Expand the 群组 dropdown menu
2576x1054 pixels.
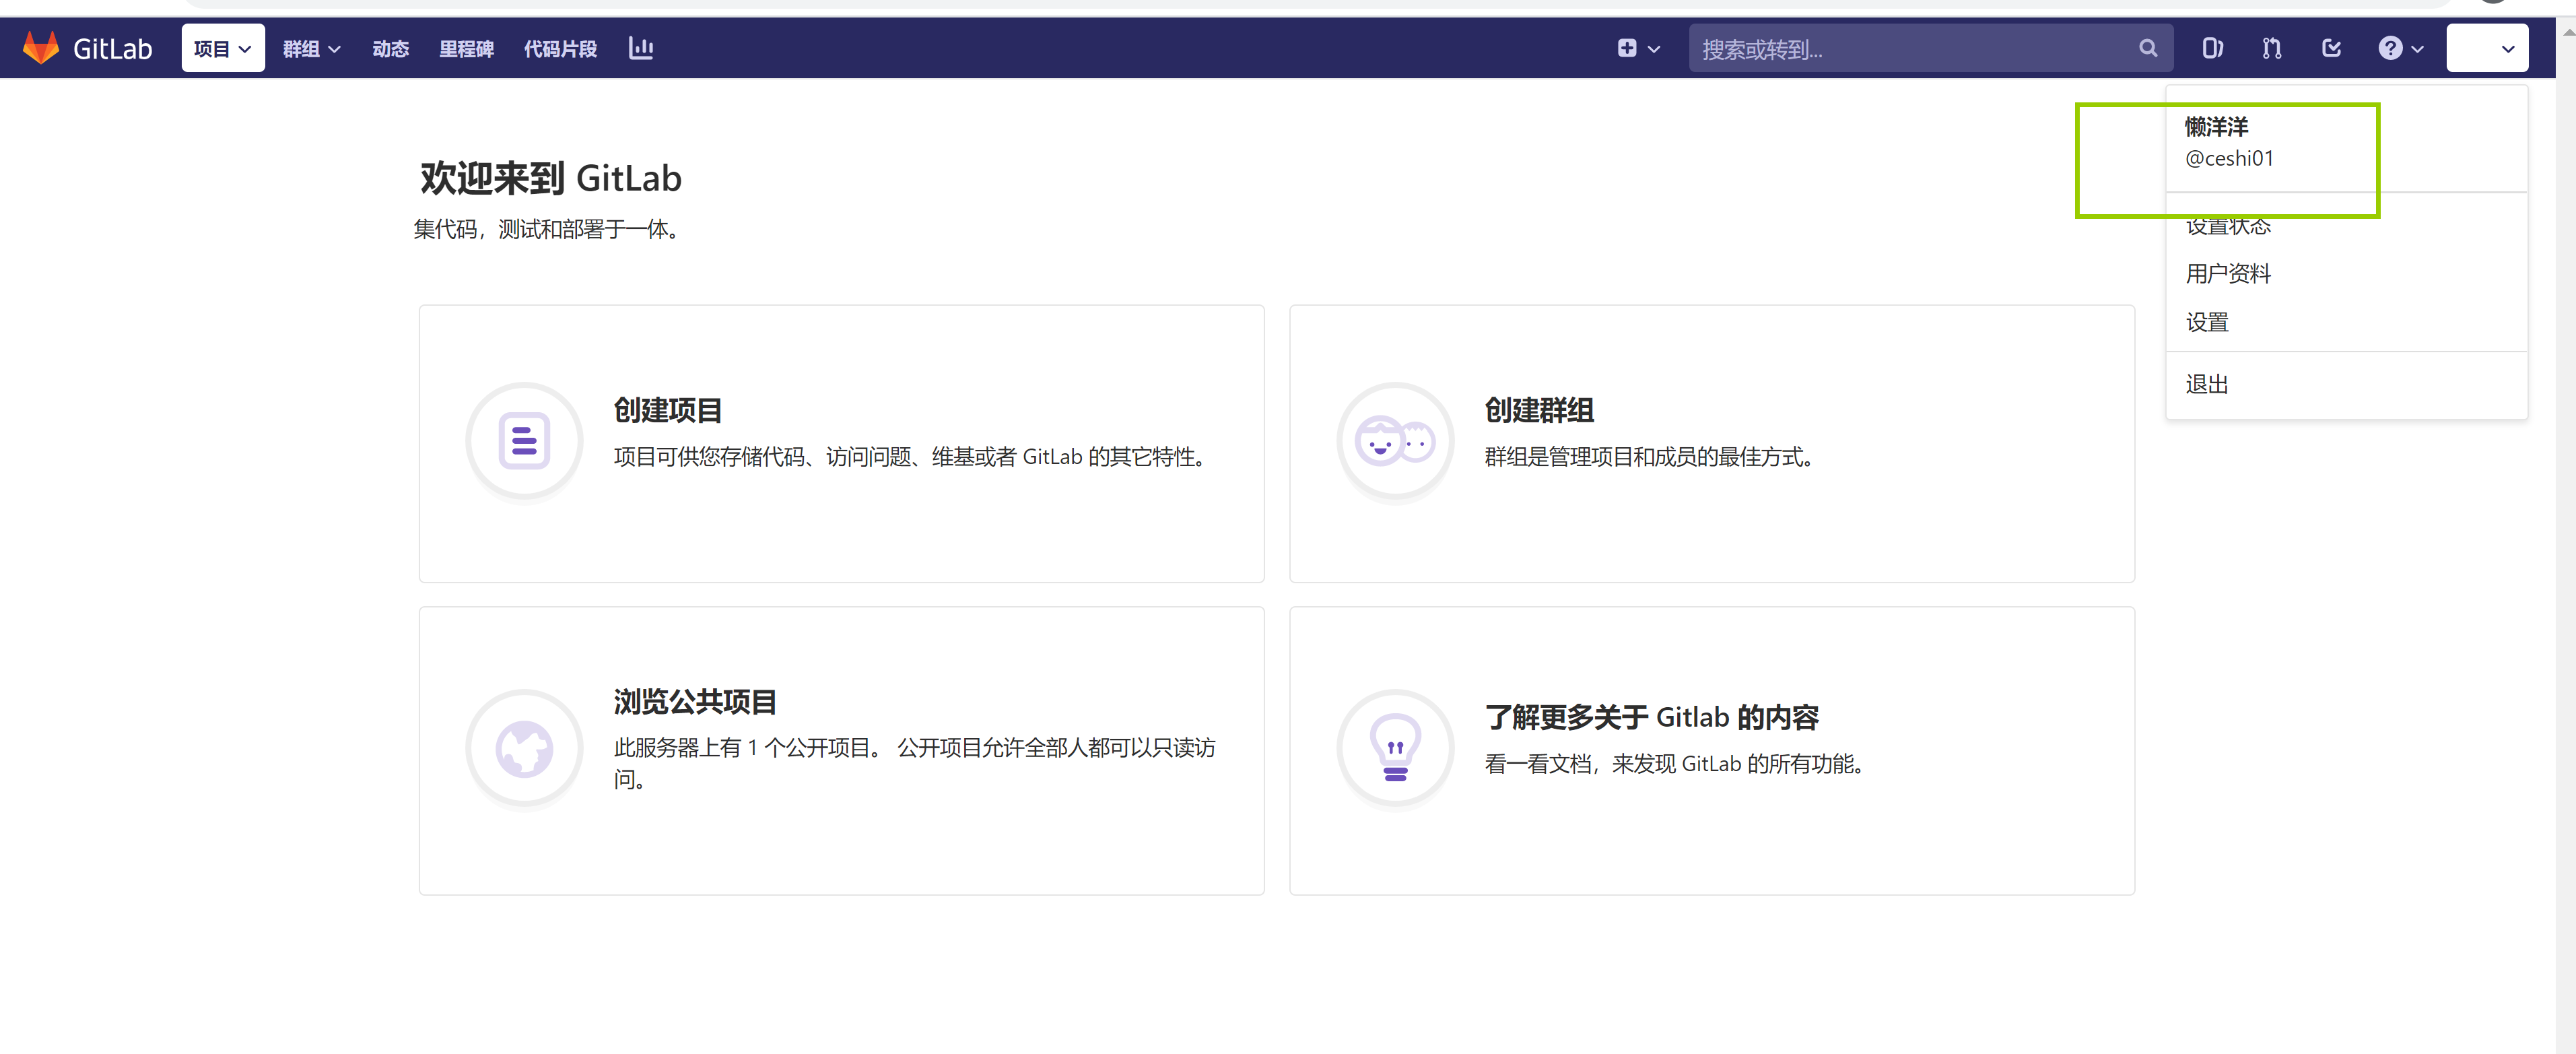(312, 48)
